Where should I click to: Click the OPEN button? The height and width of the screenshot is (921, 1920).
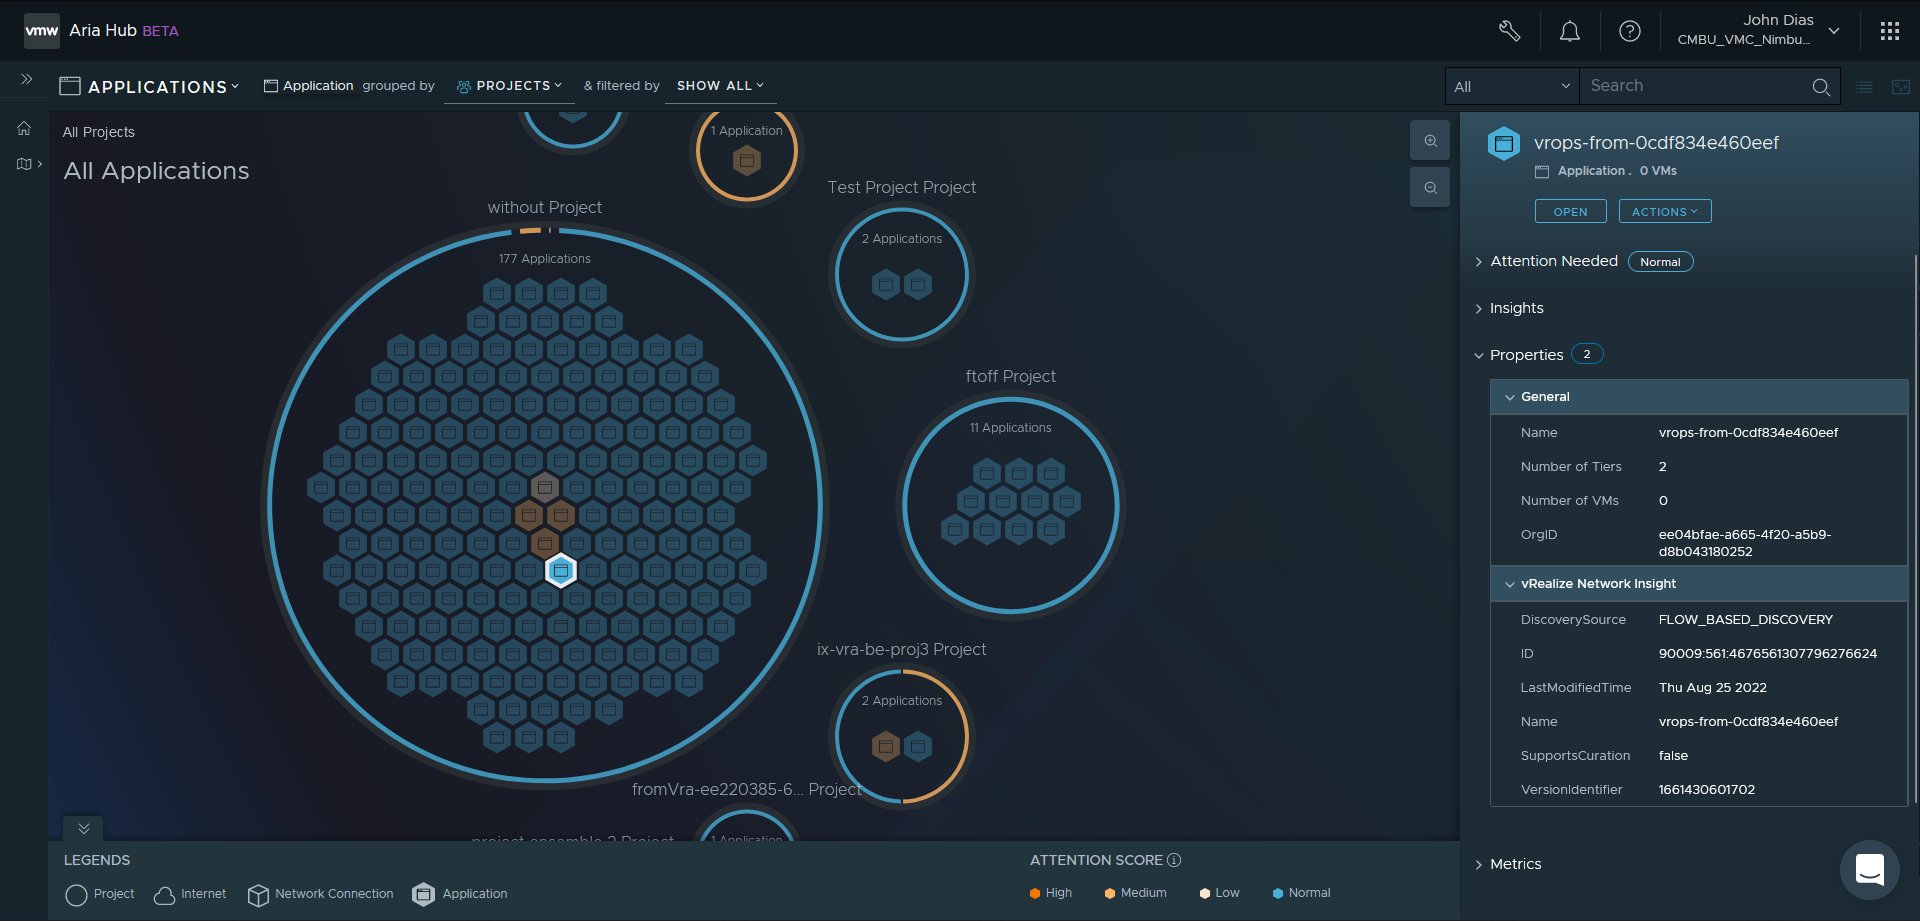coord(1570,212)
